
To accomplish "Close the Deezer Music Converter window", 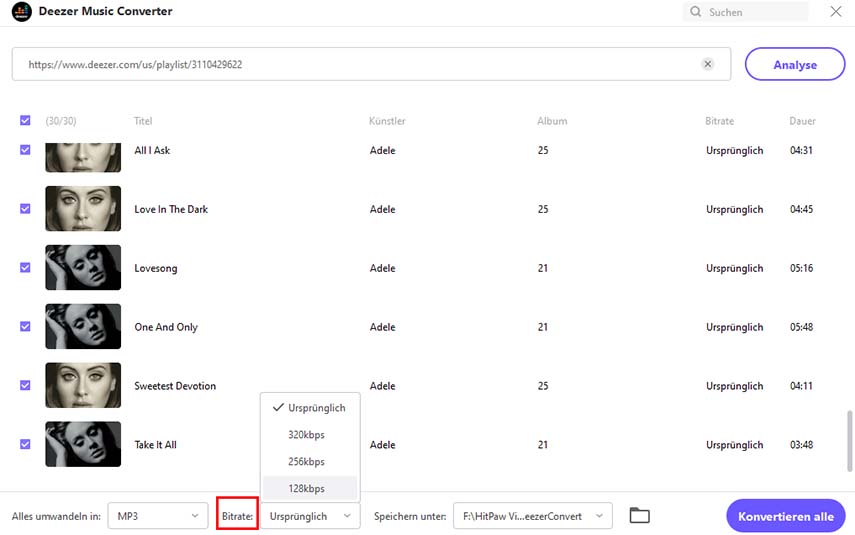I will 835,11.
